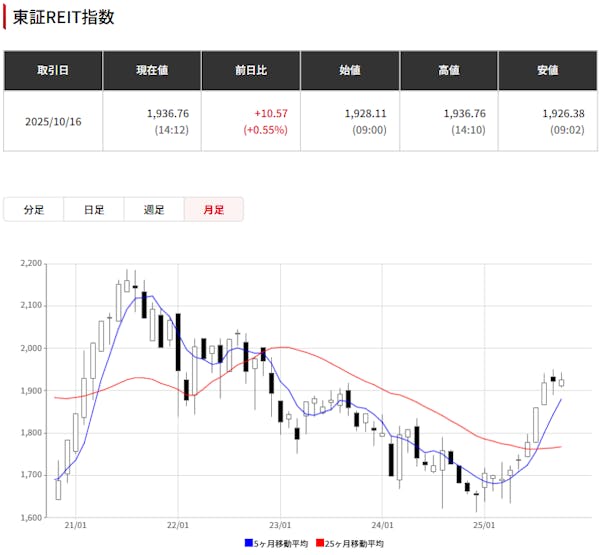The height and width of the screenshot is (555, 600).
Task: Click the 21/01 x-axis label
Action: 75,525
